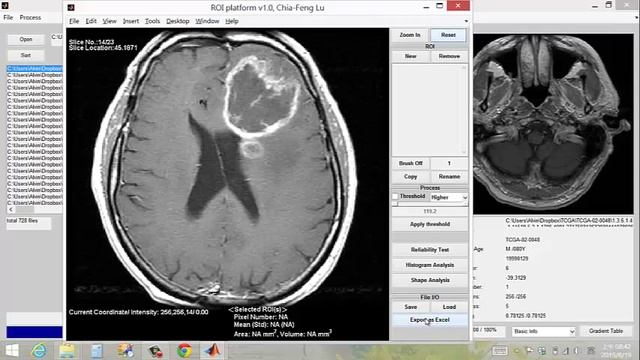Click Open button in background window
640x360 pixels.
26,40
